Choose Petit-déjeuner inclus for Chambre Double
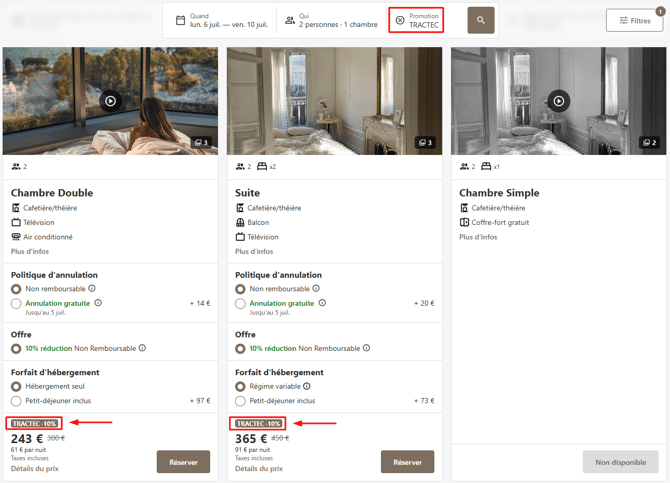Viewport: 670px width, 483px height. [x=16, y=401]
